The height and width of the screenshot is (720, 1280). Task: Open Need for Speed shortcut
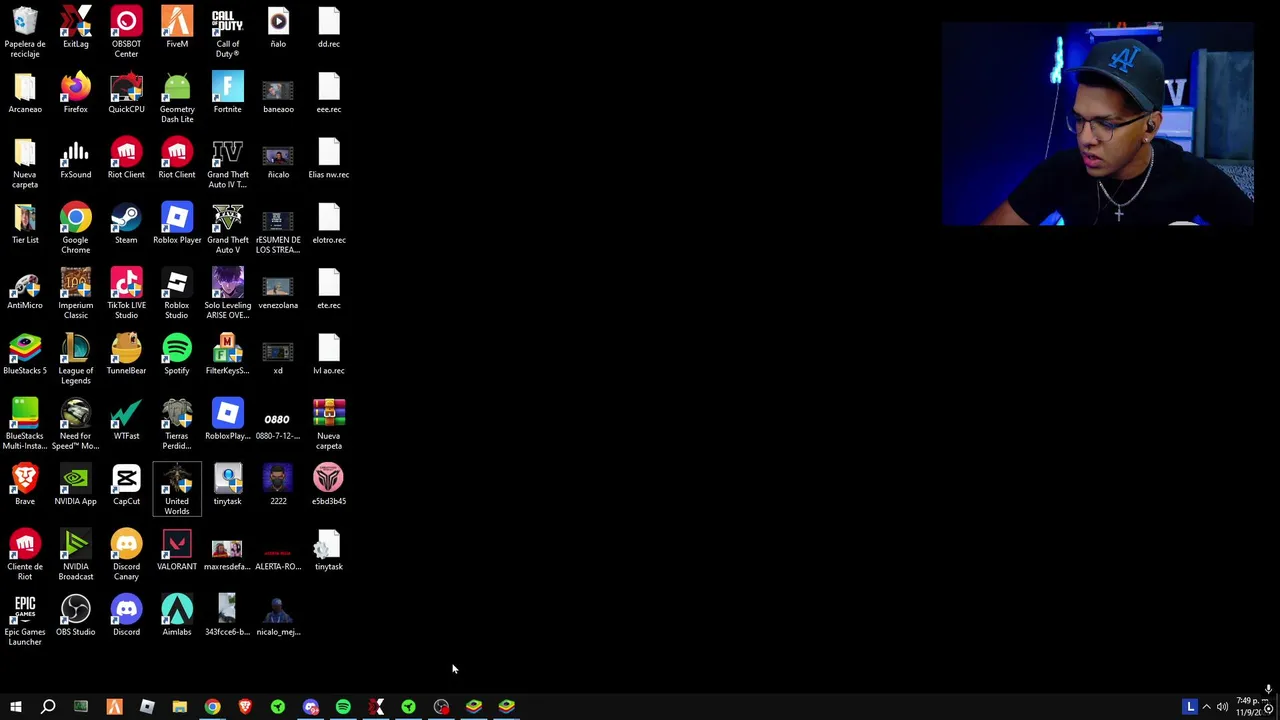coord(76,424)
